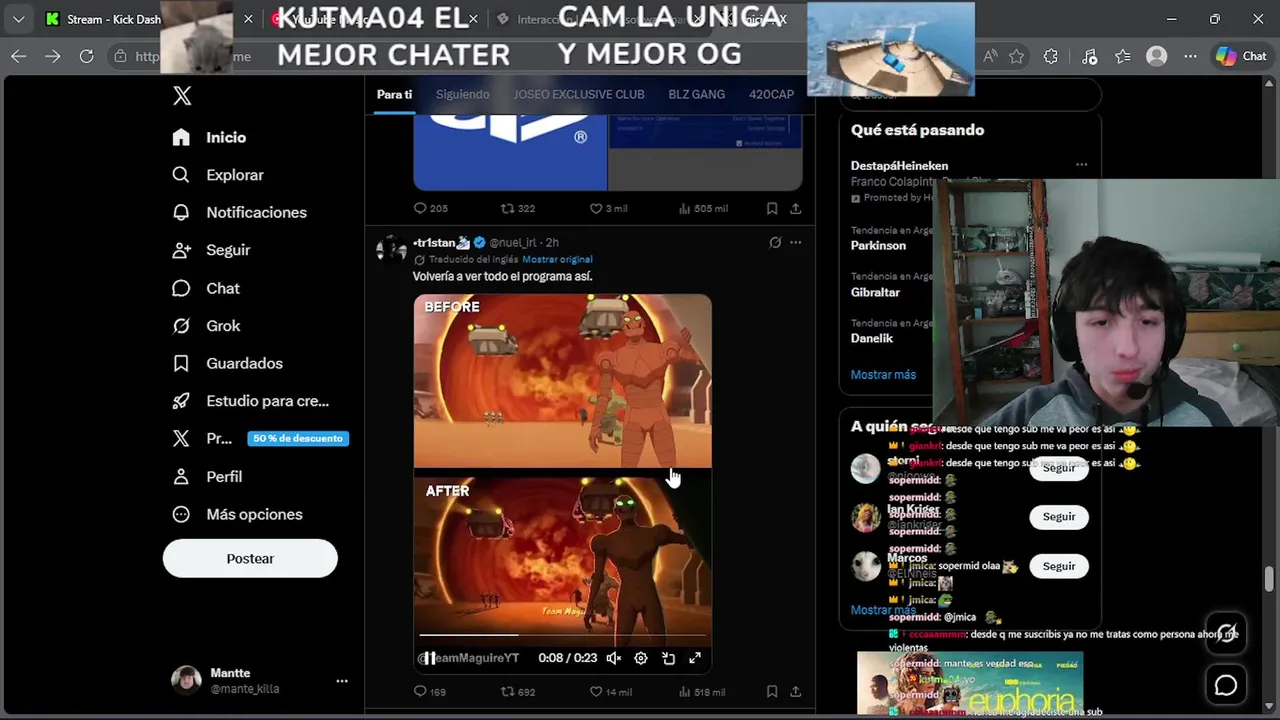This screenshot has width=1280, height=720.
Task: Click the Mostrar original link
Action: pos(557,260)
